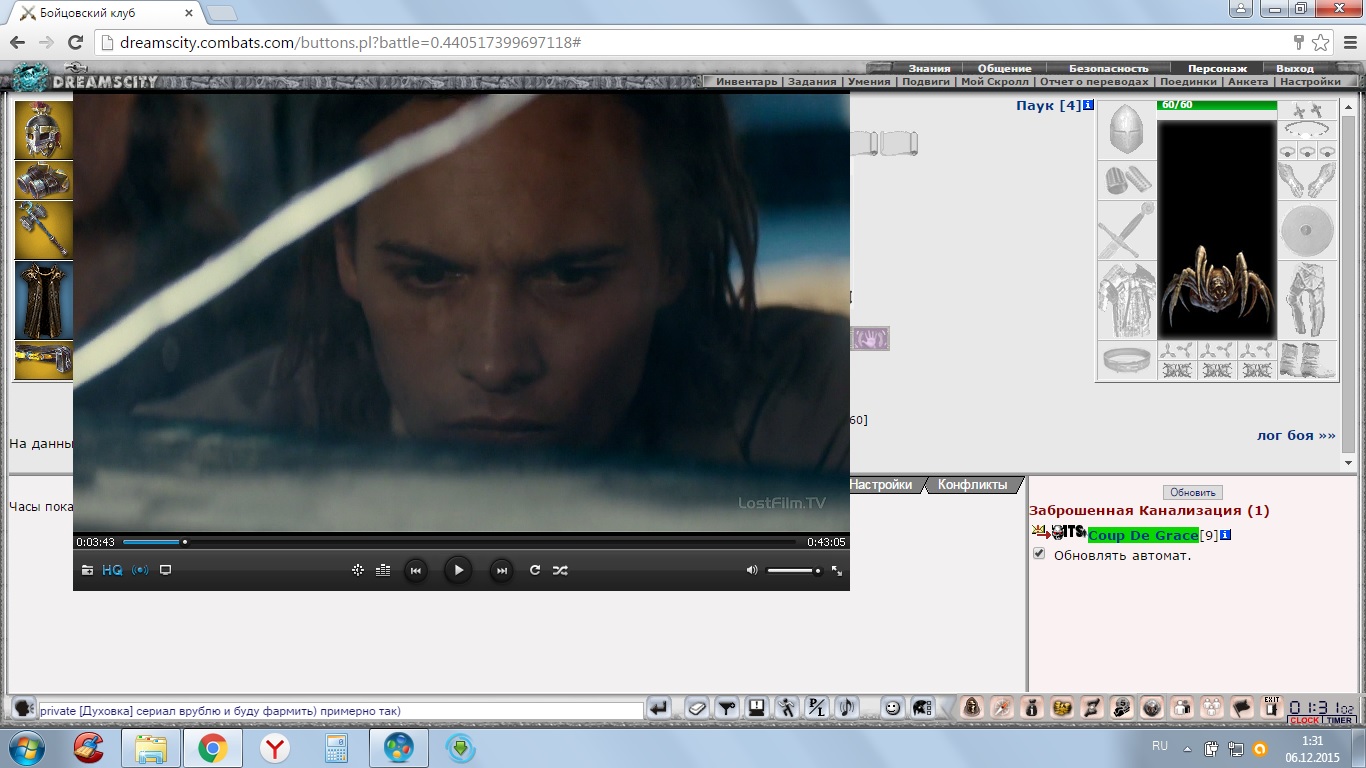1366x768 pixels.
Task: Click the dark robe armor item
Action: 43,300
